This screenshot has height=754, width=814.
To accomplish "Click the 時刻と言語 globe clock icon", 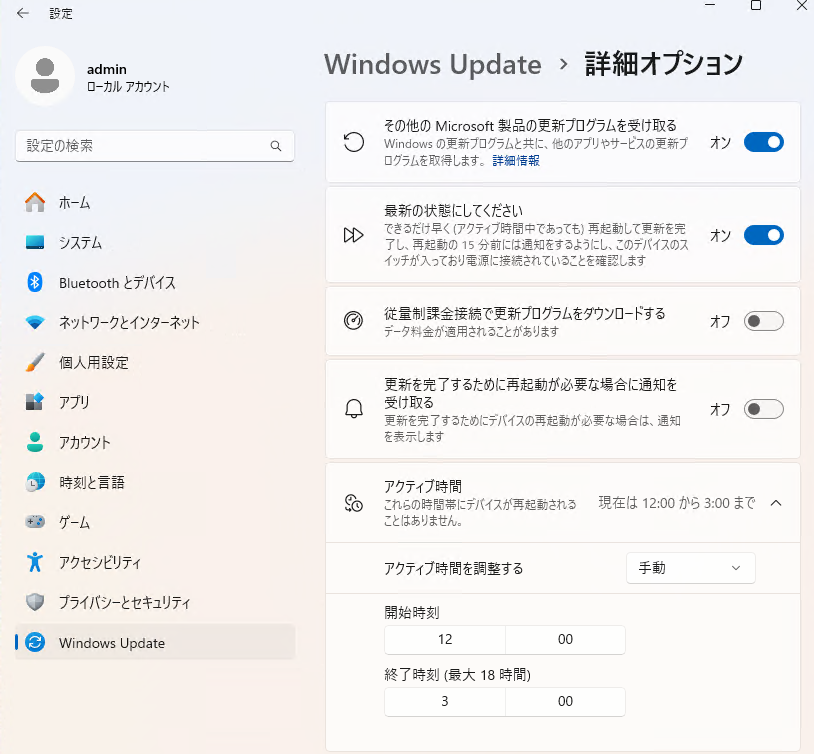I will coord(35,482).
